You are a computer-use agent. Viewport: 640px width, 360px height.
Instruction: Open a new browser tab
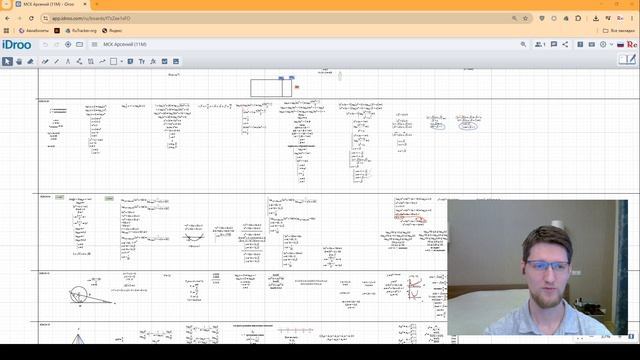click(97, 4)
